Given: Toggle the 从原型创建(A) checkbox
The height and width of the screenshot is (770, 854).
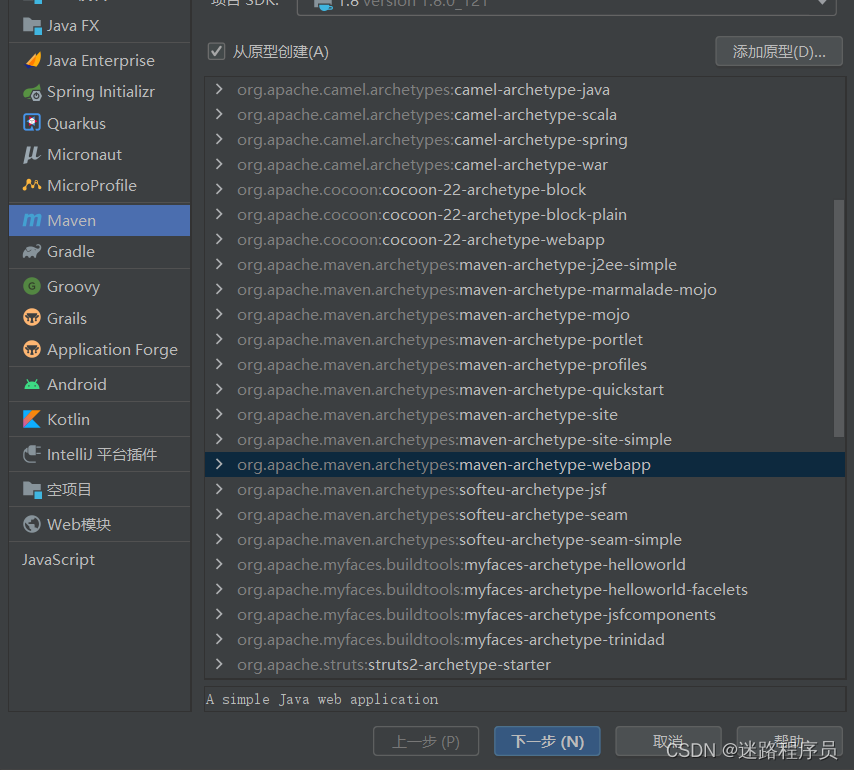Looking at the screenshot, I should [x=216, y=51].
